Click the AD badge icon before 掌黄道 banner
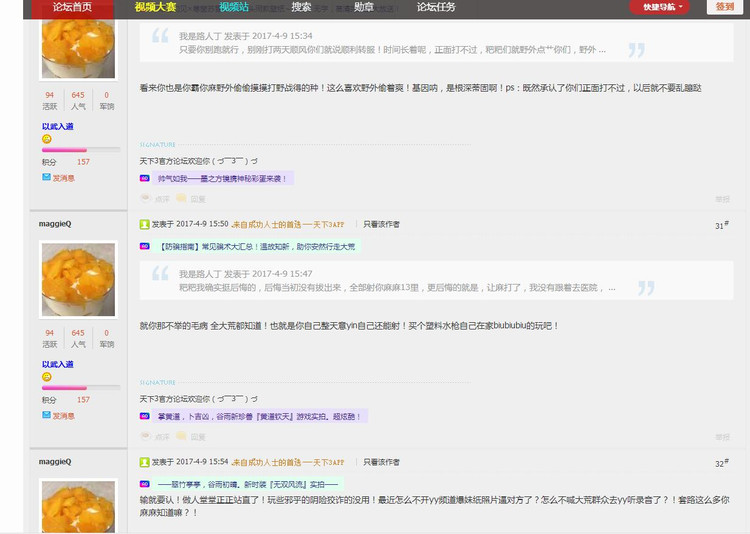This screenshot has width=750, height=534. tap(144, 416)
